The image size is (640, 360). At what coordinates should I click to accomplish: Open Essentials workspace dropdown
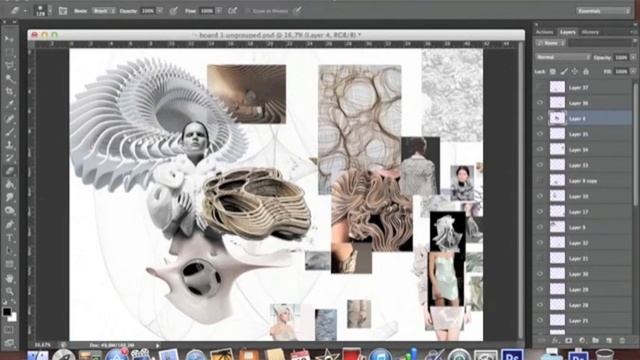[x=603, y=11]
